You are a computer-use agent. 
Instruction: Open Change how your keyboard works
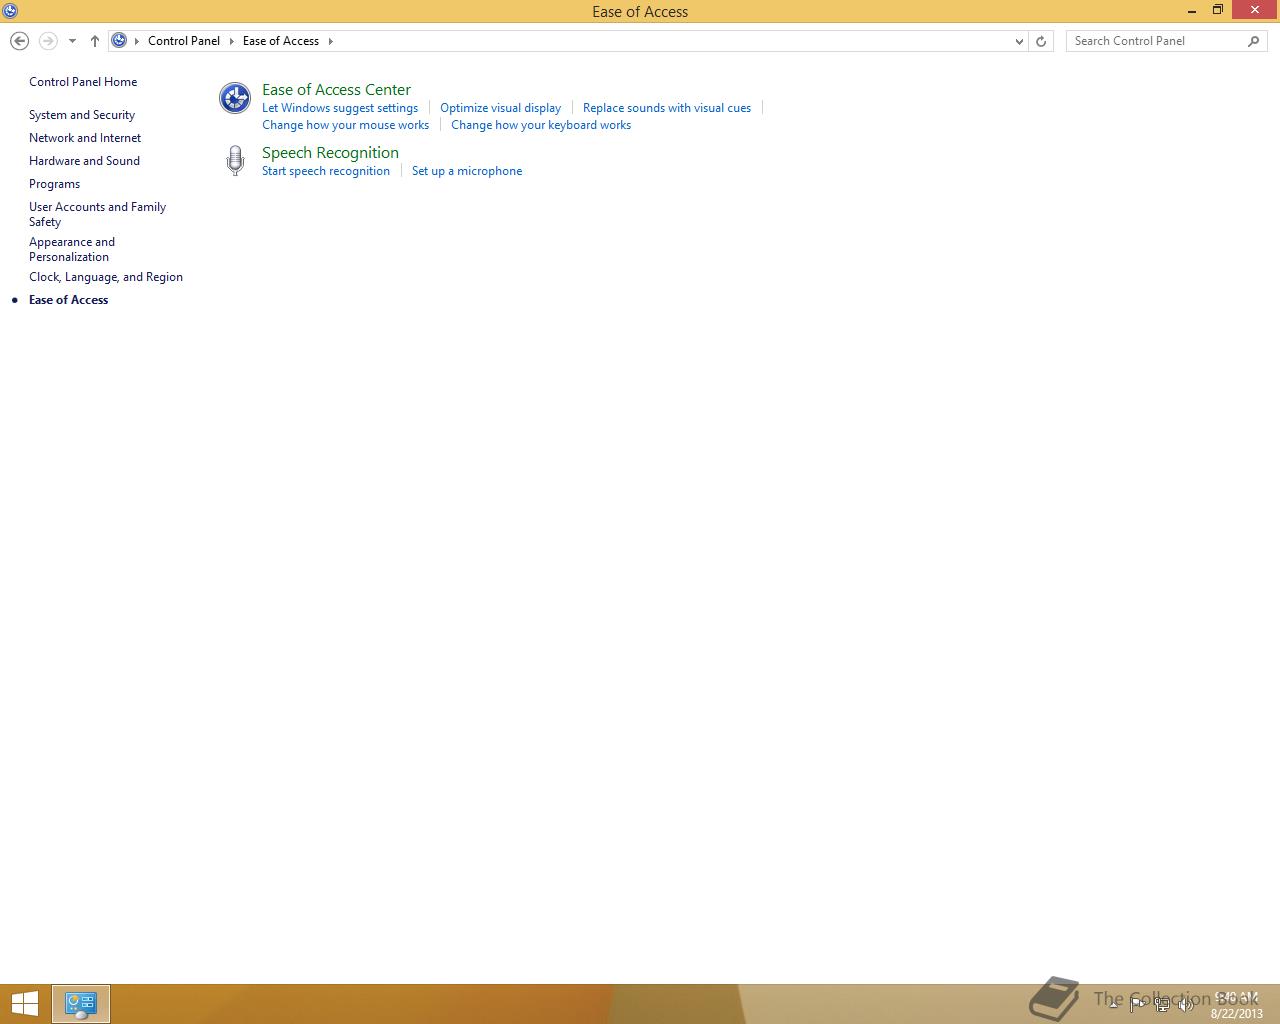(541, 125)
